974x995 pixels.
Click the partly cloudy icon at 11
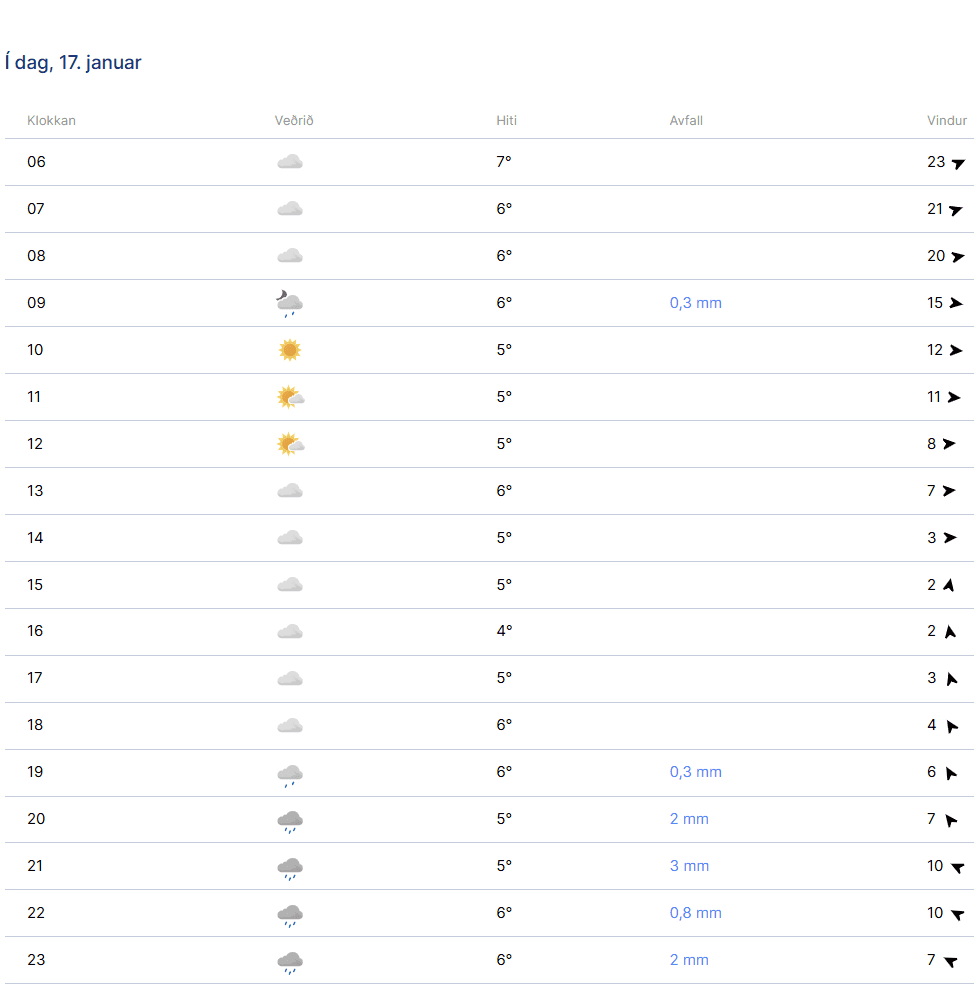(x=291, y=397)
